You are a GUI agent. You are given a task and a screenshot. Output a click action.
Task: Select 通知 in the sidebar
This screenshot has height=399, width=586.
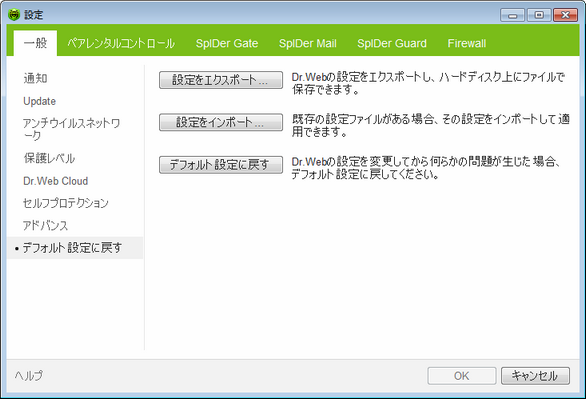tap(36, 78)
